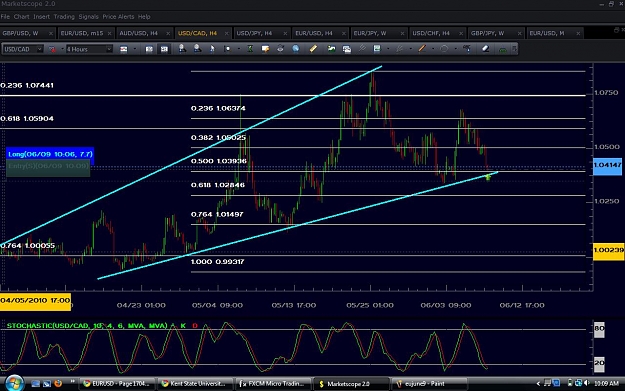This screenshot has height=391, width=625.
Task: Click the second period navigation icon
Action: coord(164,49)
